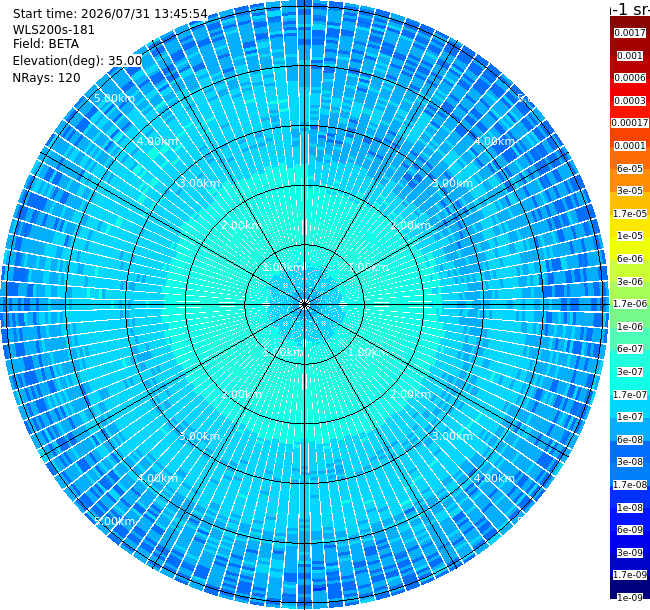Choose the 1.7e-06 green colorbar label
The image size is (650, 610).
click(x=630, y=304)
